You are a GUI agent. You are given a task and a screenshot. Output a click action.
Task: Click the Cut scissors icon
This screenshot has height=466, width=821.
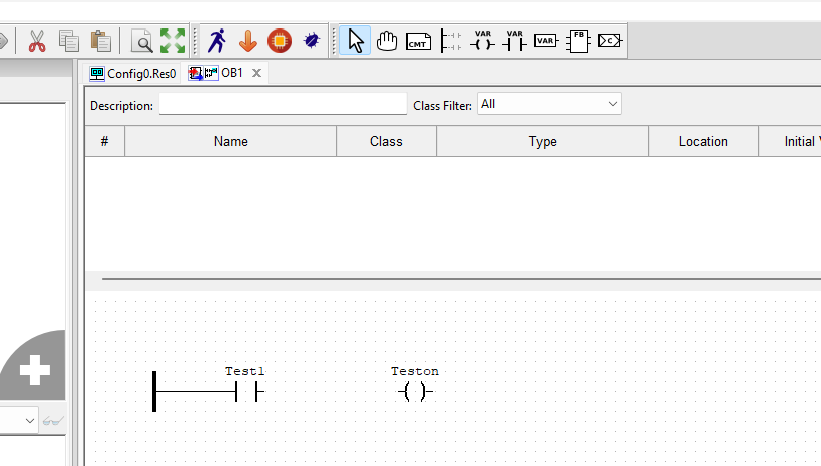pyautogui.click(x=37, y=41)
